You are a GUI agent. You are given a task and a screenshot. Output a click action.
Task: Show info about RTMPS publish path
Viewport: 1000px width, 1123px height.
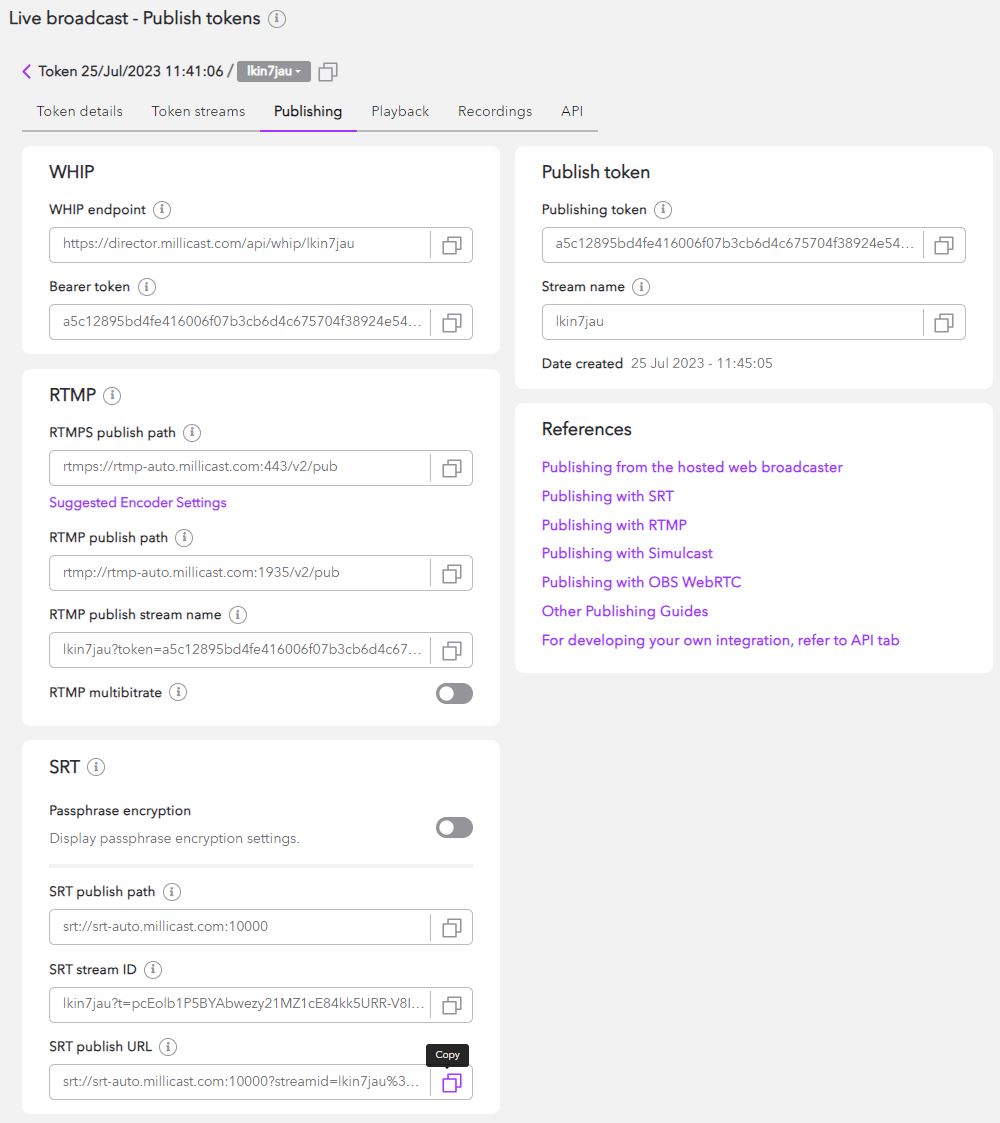tap(191, 432)
